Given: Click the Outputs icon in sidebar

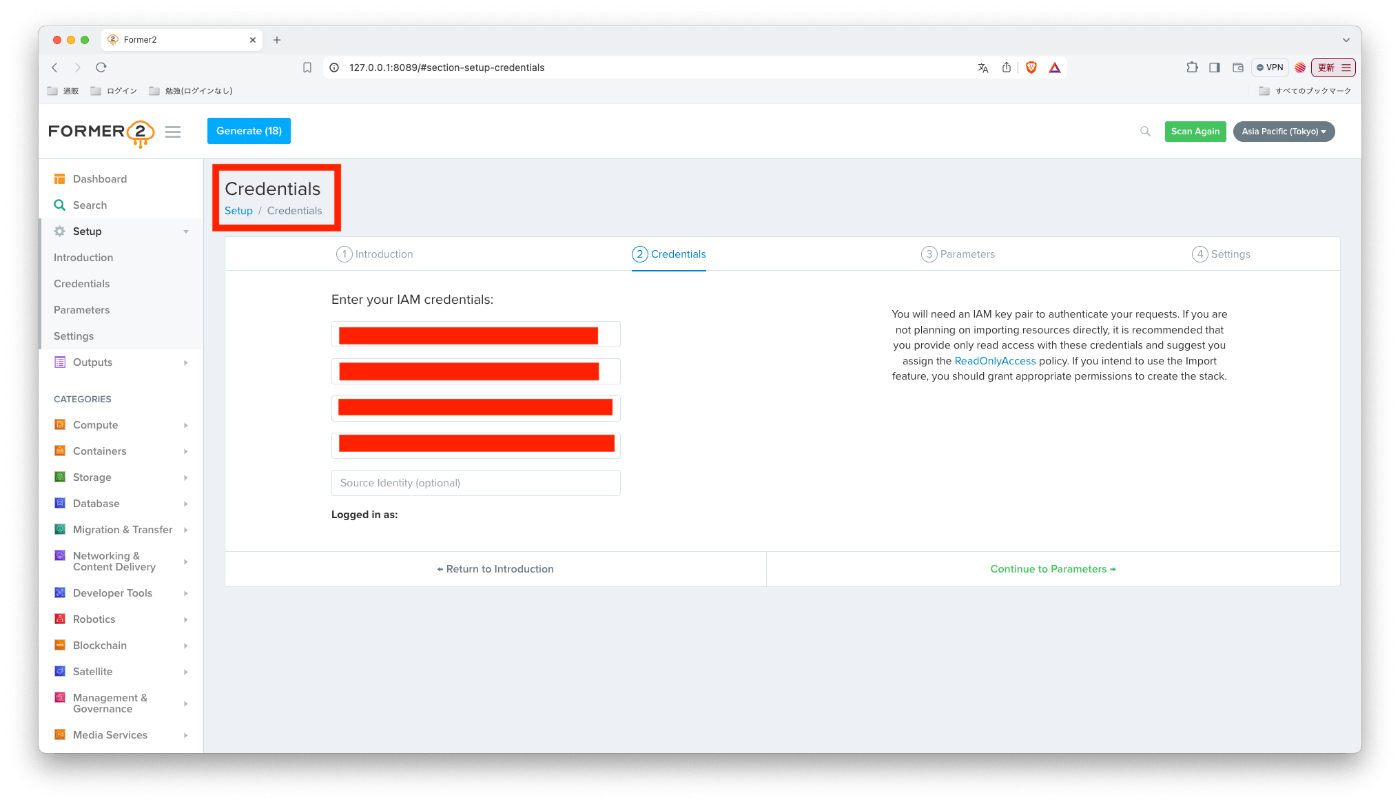Looking at the screenshot, I should 60,362.
